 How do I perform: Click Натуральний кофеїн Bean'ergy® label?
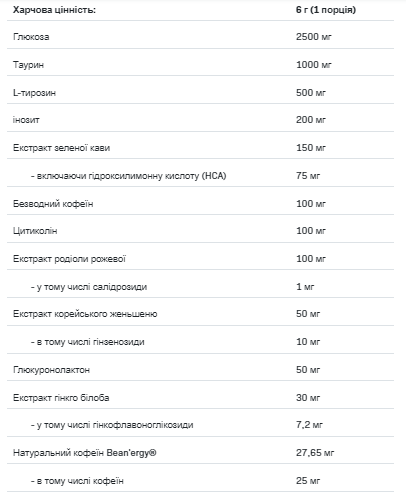tap(85, 453)
